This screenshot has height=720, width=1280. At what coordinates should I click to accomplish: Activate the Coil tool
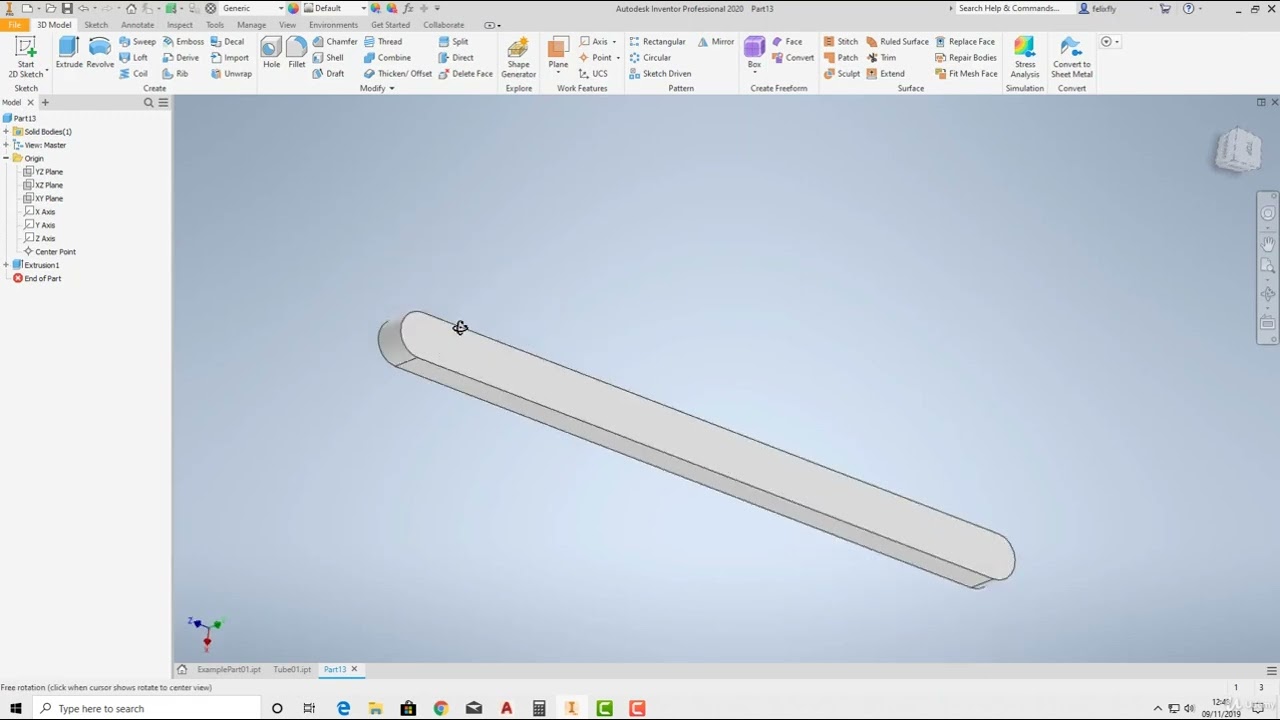point(133,74)
